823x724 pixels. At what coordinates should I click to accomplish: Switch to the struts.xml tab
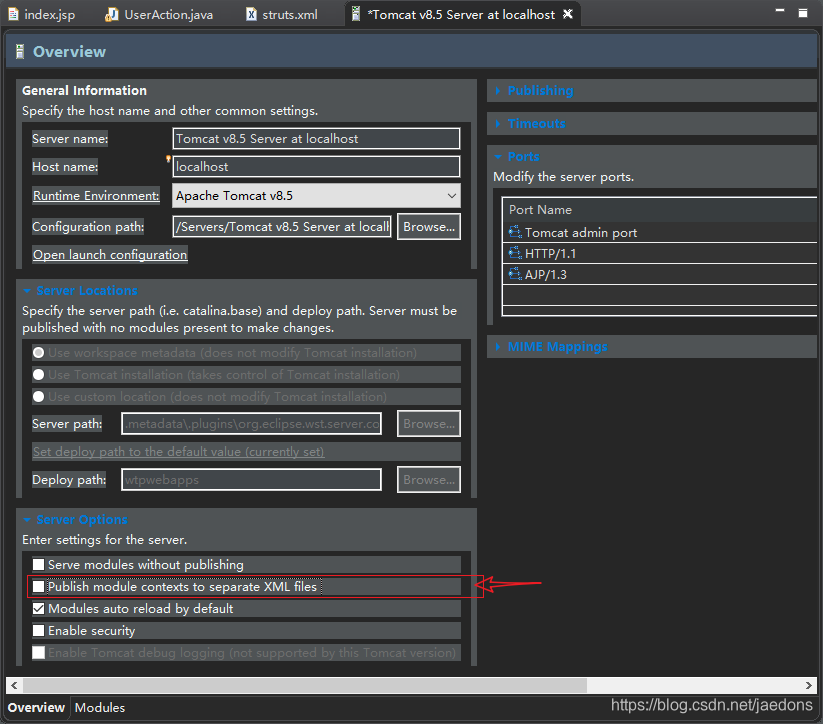tap(282, 15)
